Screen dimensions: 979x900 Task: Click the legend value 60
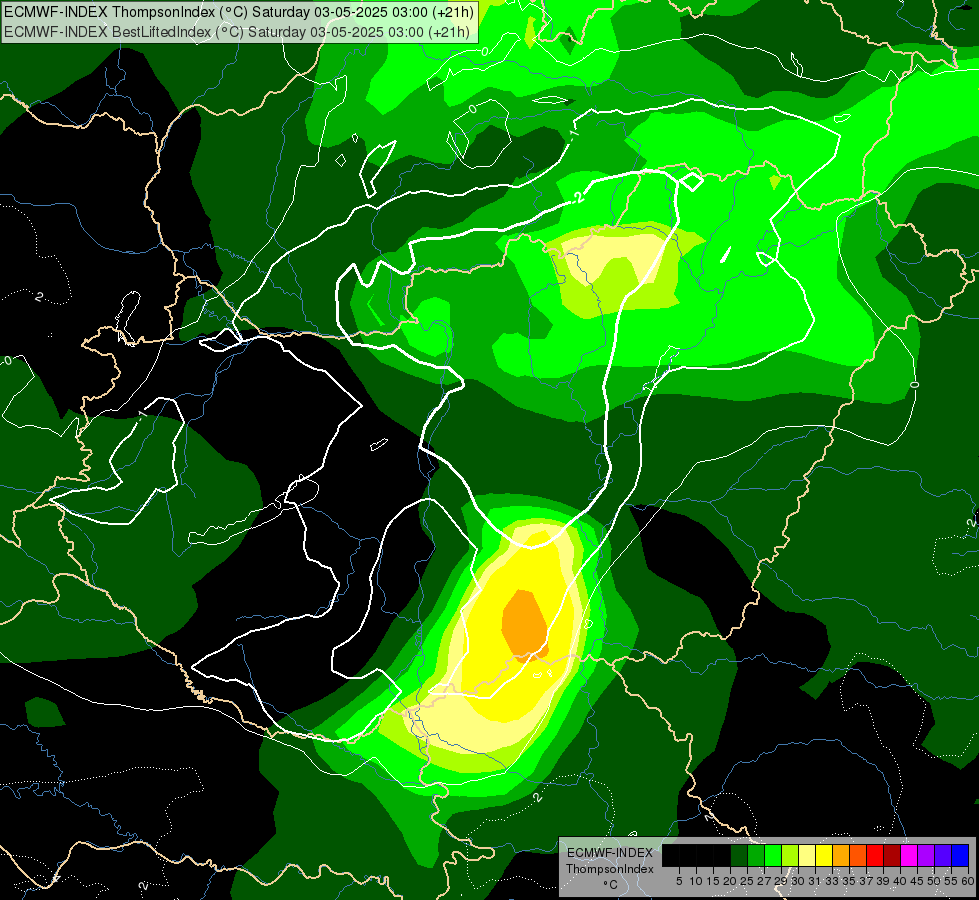click(968, 881)
